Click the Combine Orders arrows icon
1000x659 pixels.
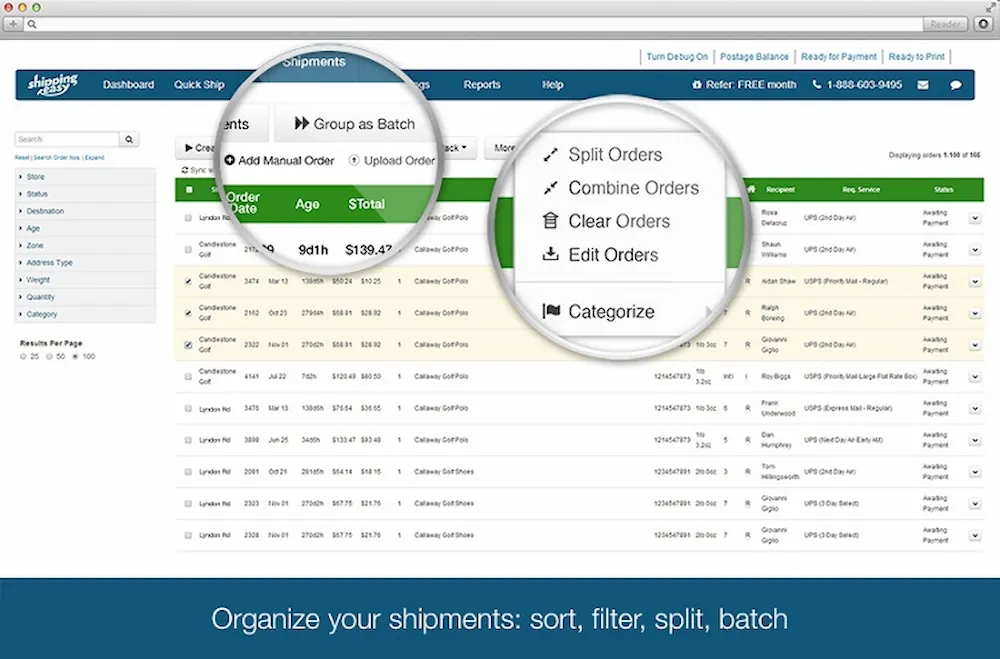(x=550, y=188)
